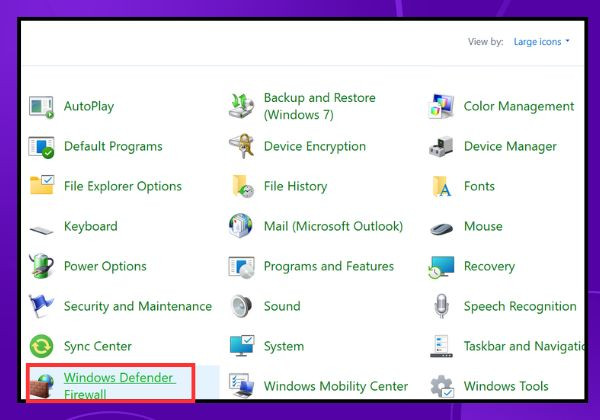
Task: Open the Device Manager icon
Action: (442, 147)
